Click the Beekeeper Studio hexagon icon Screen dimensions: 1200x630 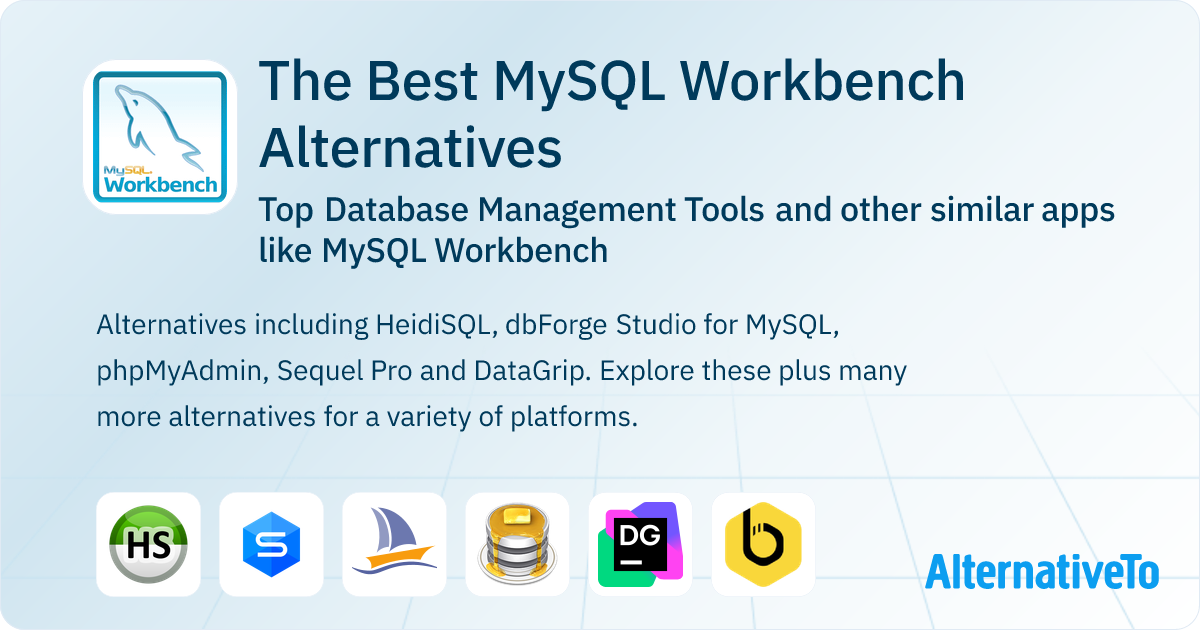pyautogui.click(x=763, y=544)
